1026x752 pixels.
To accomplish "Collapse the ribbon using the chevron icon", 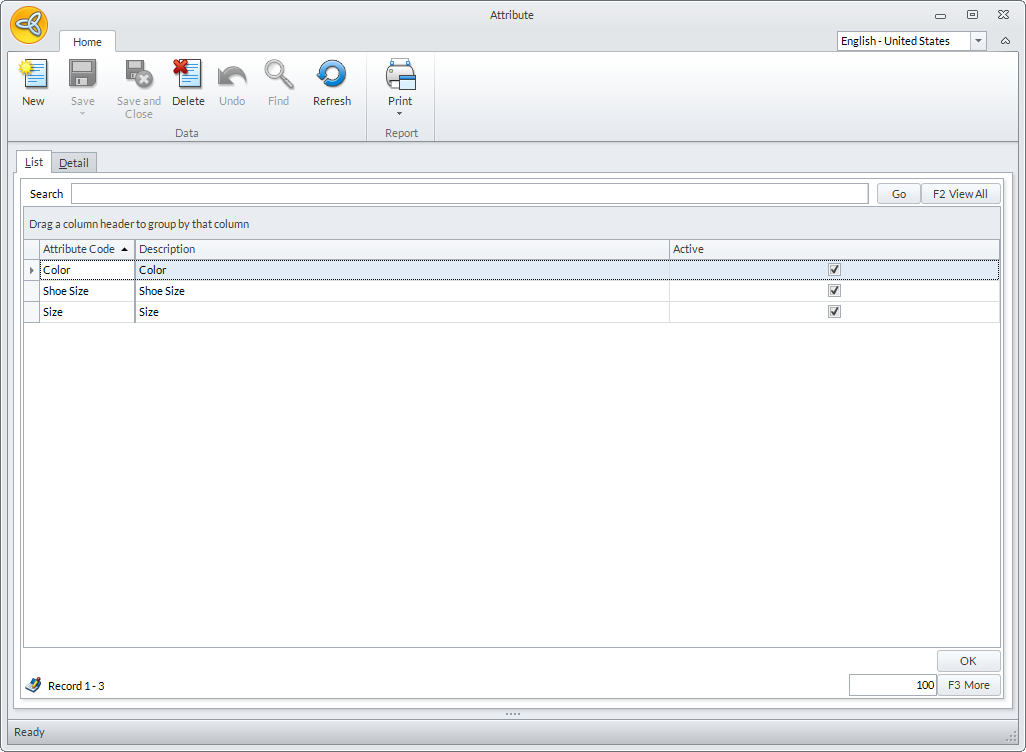I will [x=1005, y=41].
